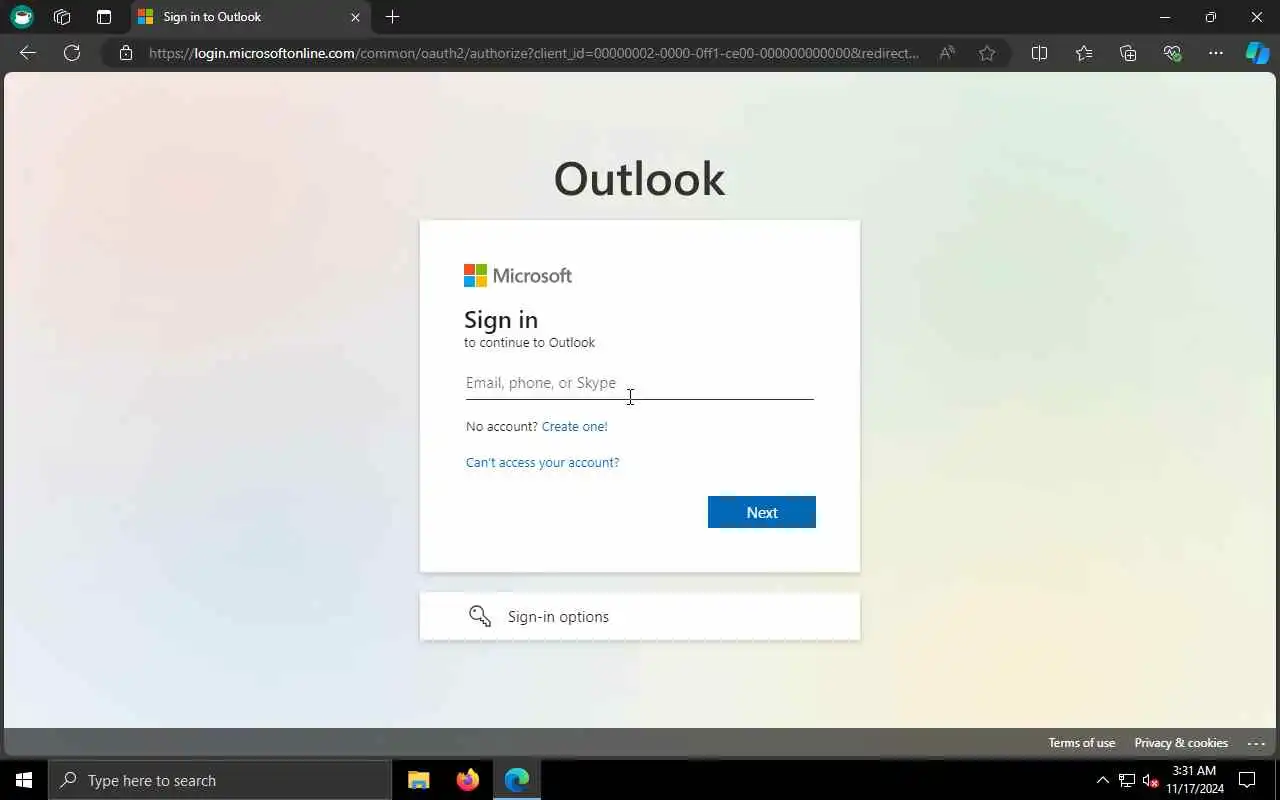Open the Collections icon

tap(1128, 53)
